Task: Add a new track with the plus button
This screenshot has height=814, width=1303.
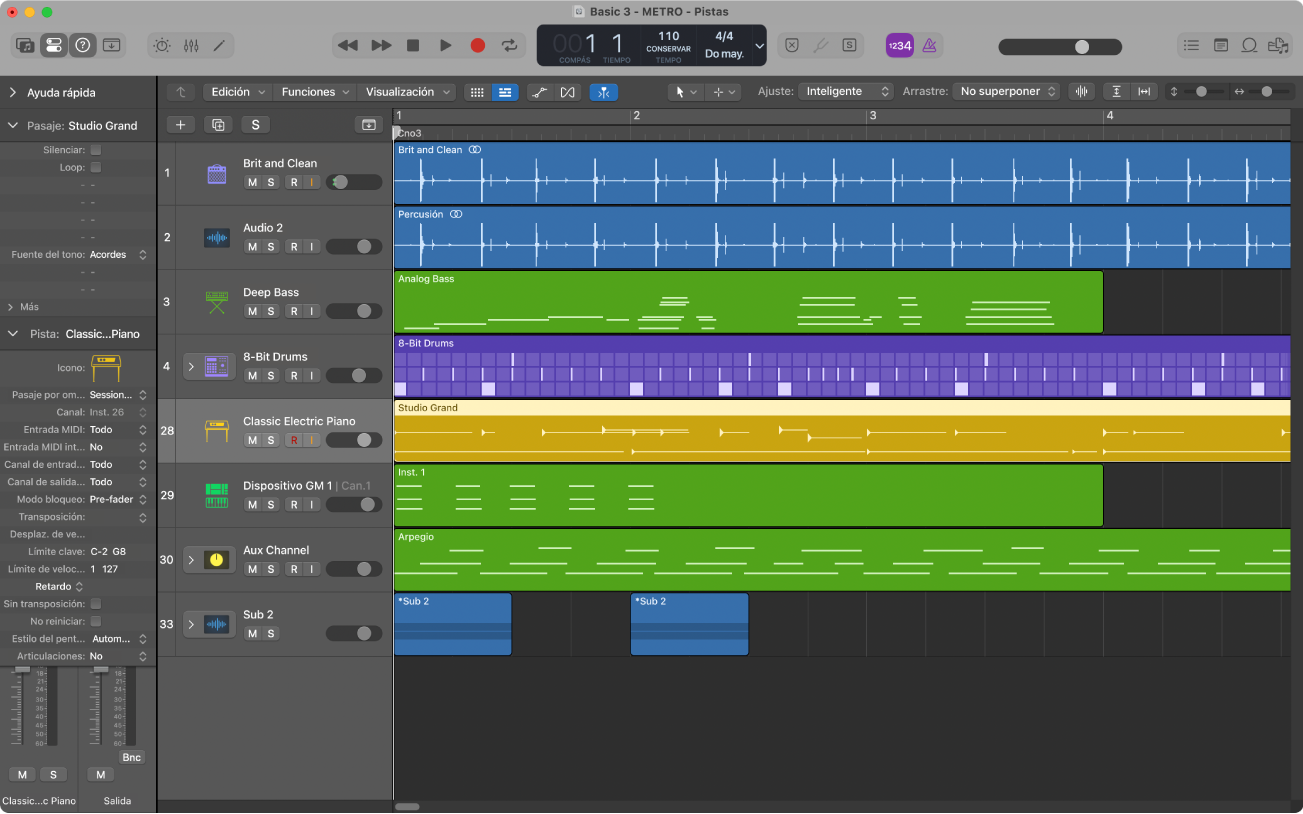Action: tap(181, 124)
